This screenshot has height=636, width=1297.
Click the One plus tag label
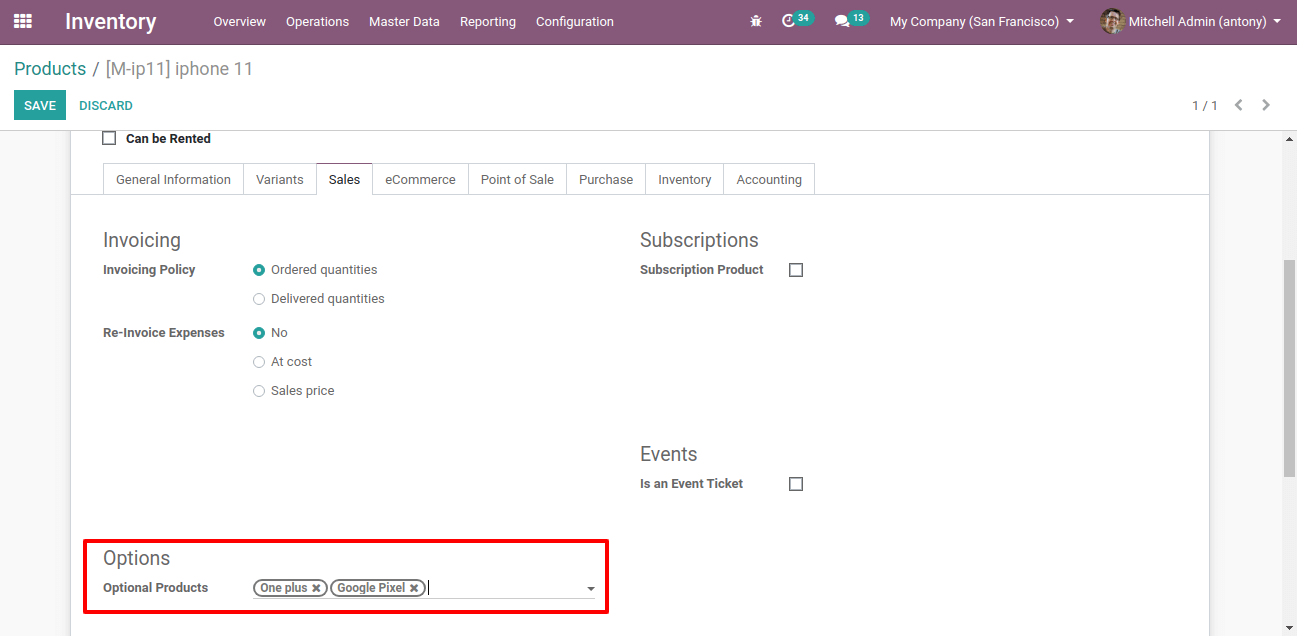point(284,588)
